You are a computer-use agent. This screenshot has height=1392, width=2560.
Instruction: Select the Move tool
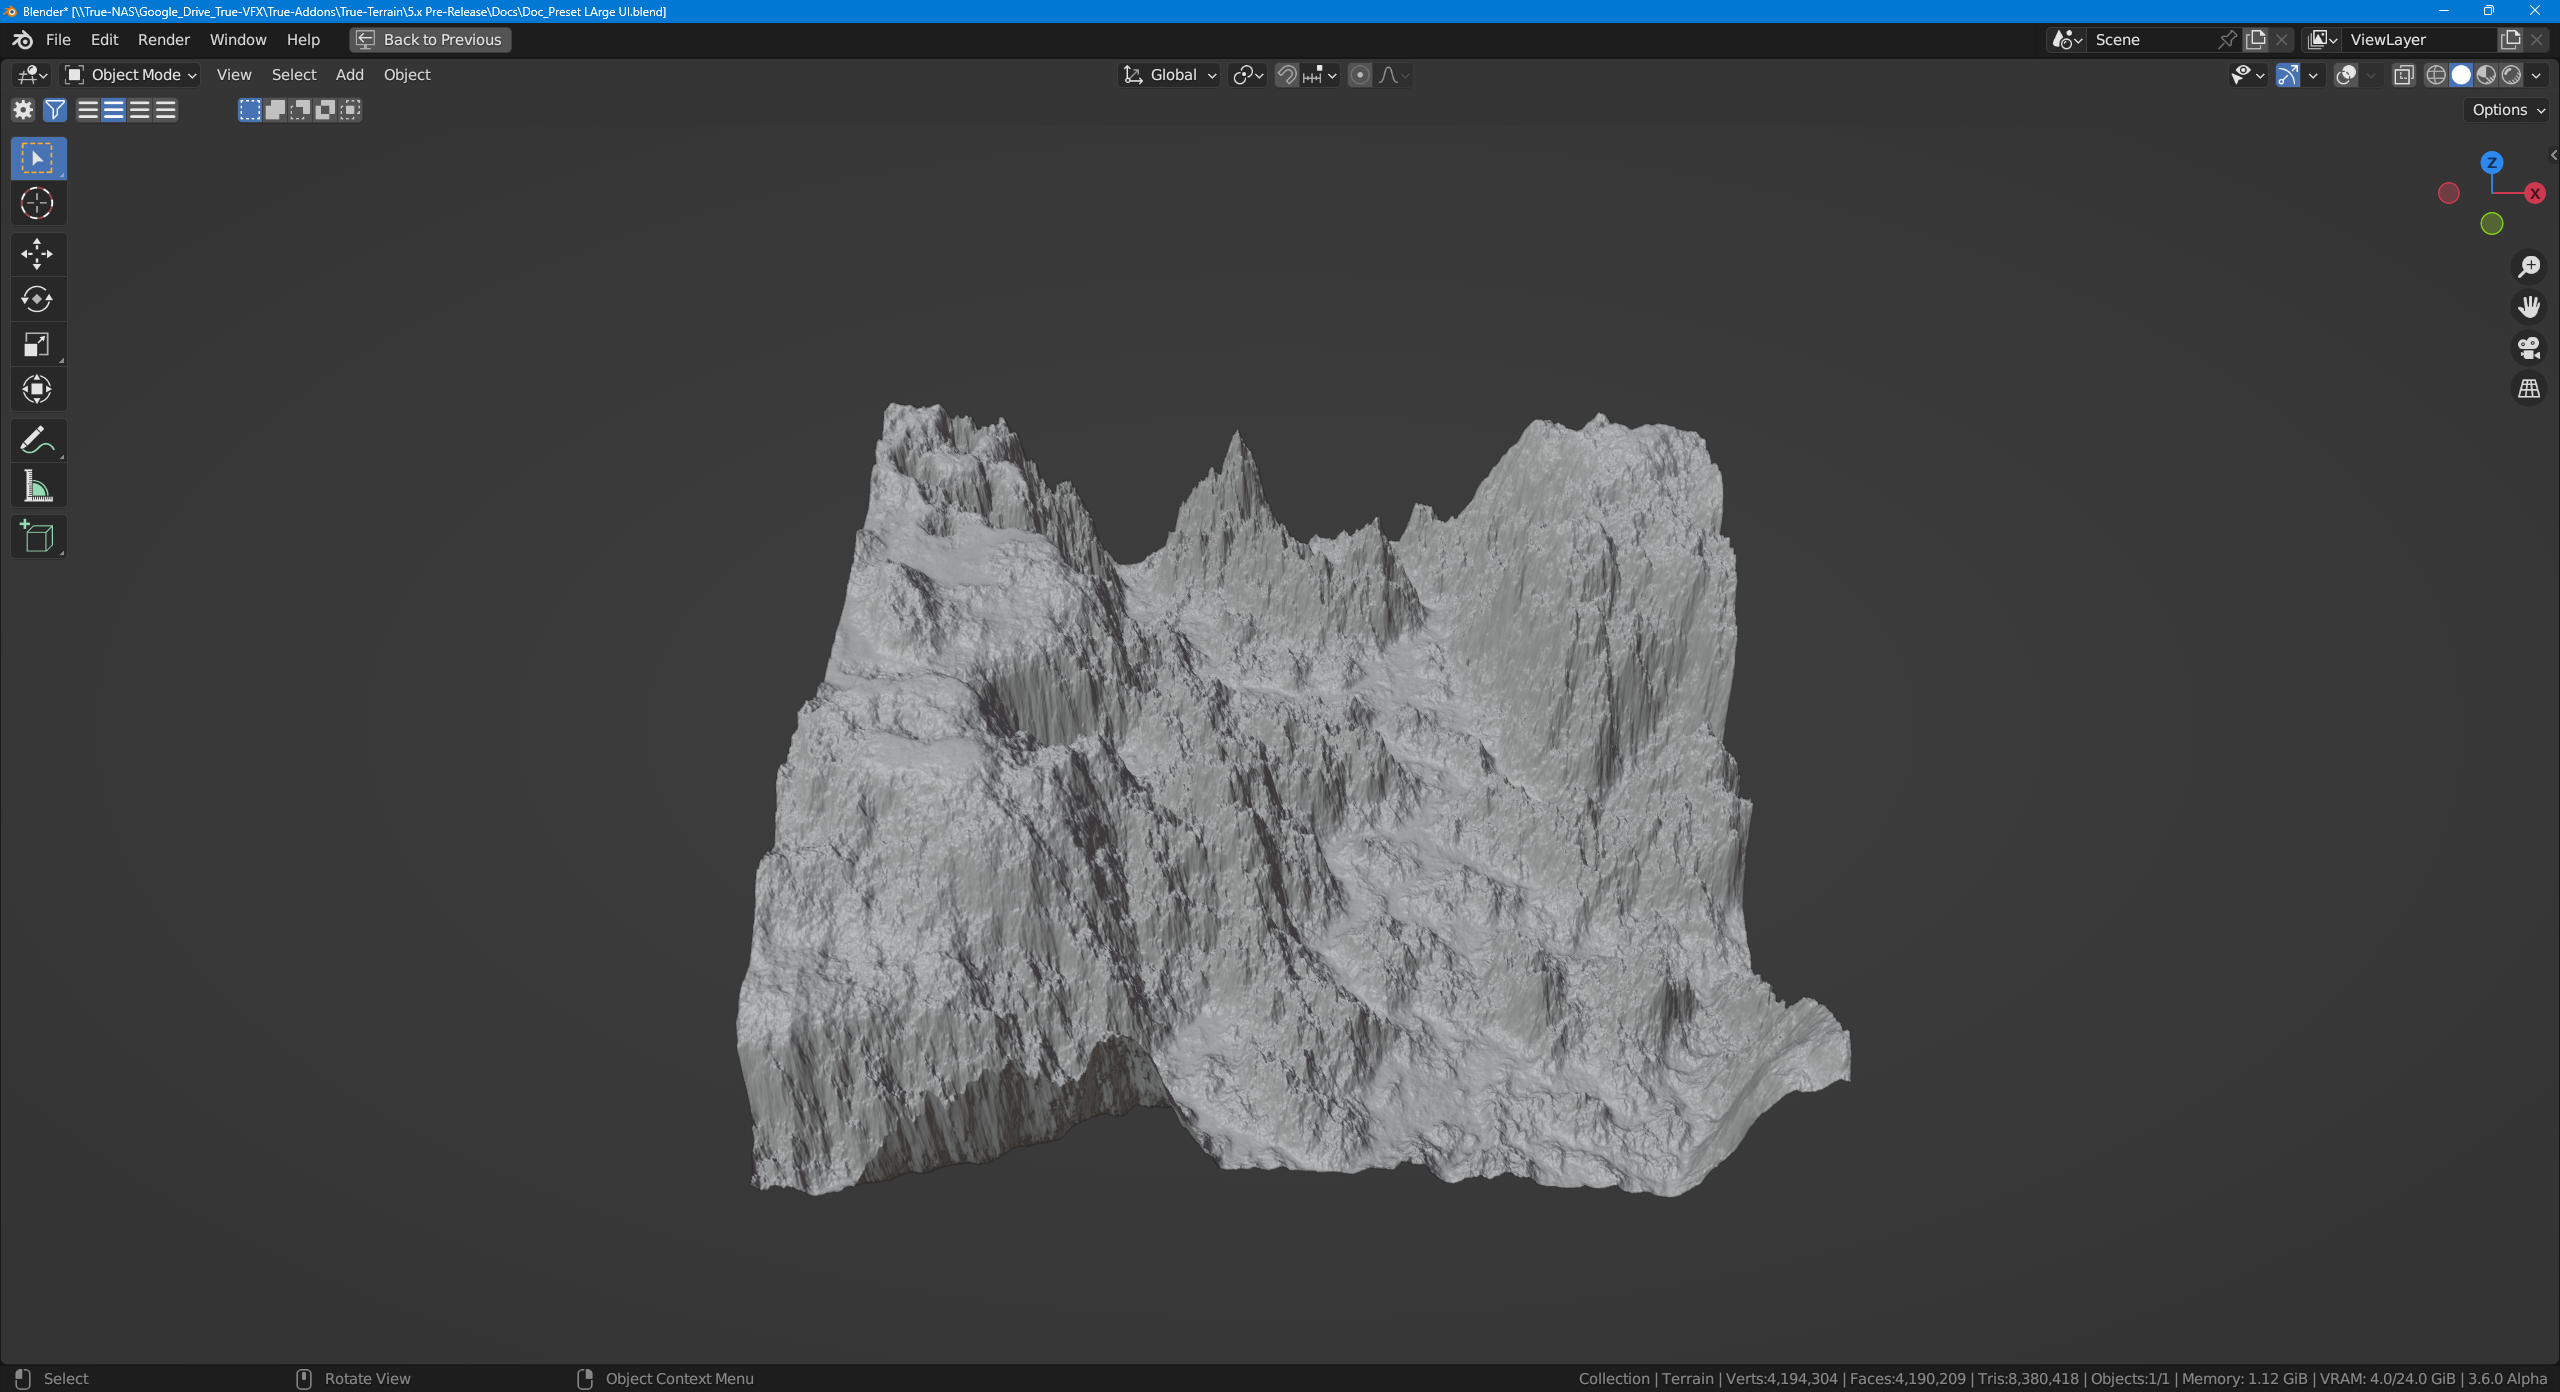[37, 254]
